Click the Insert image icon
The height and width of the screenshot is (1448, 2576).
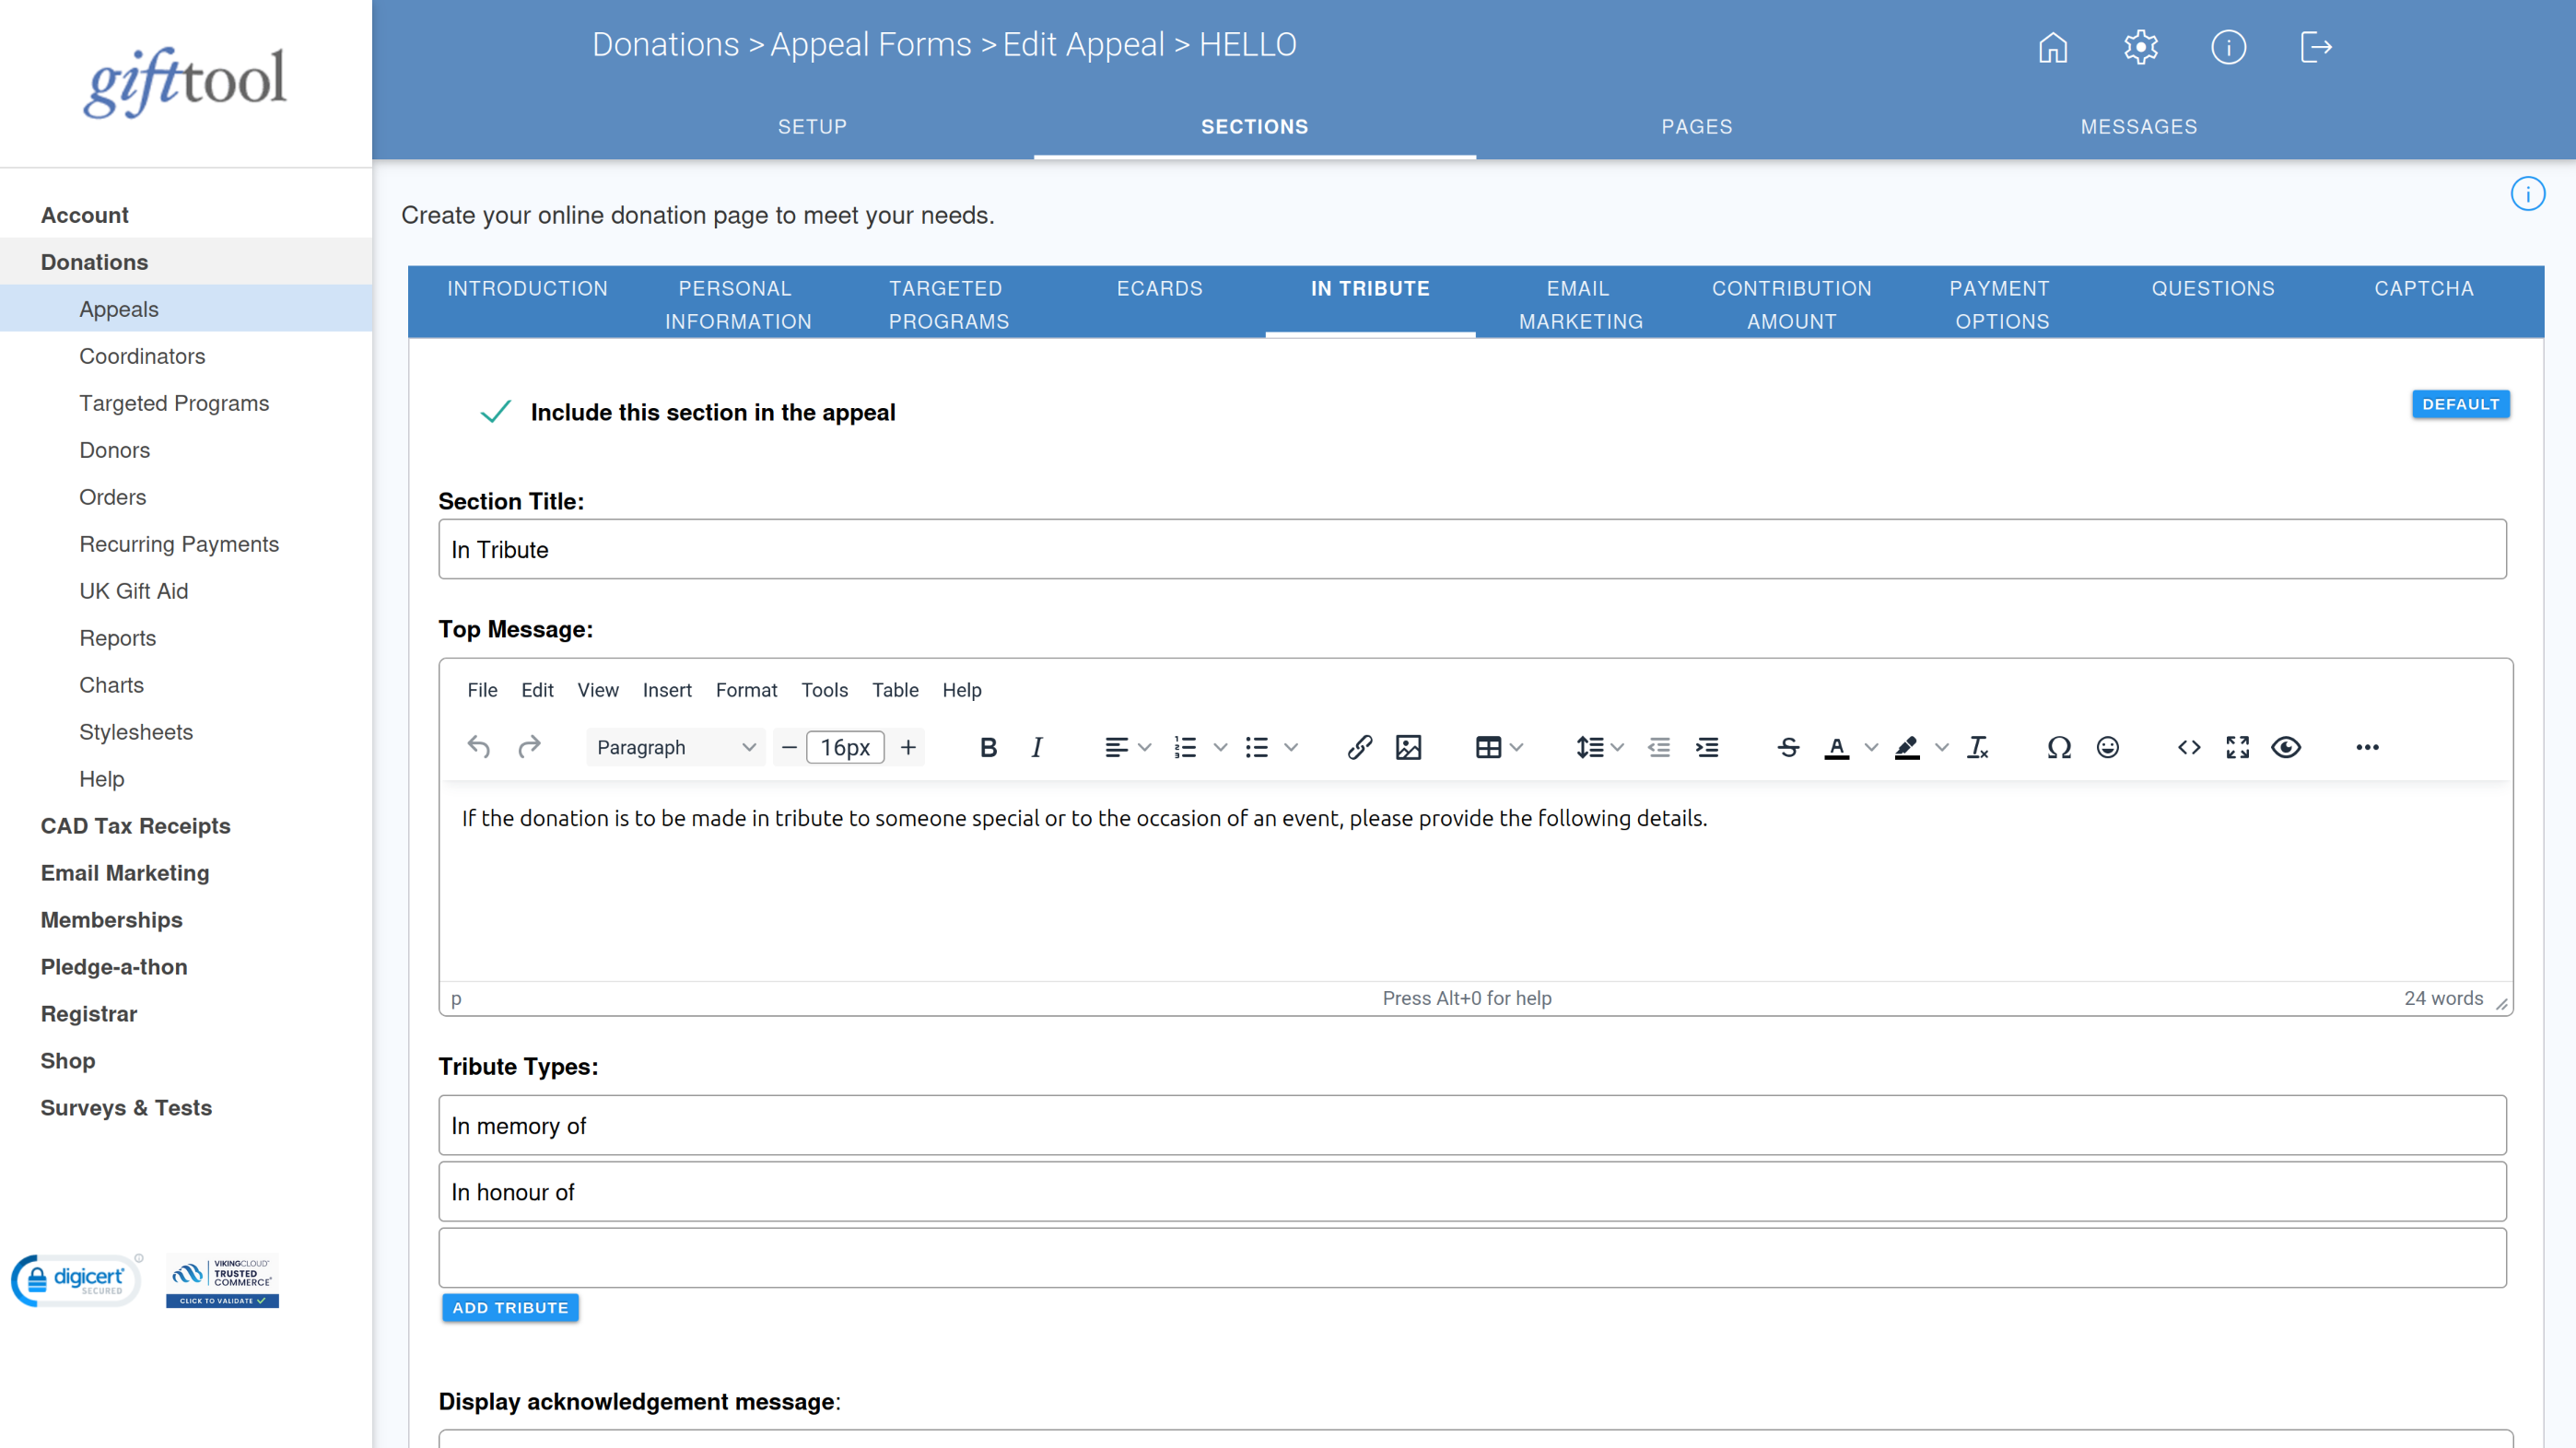tap(1409, 747)
